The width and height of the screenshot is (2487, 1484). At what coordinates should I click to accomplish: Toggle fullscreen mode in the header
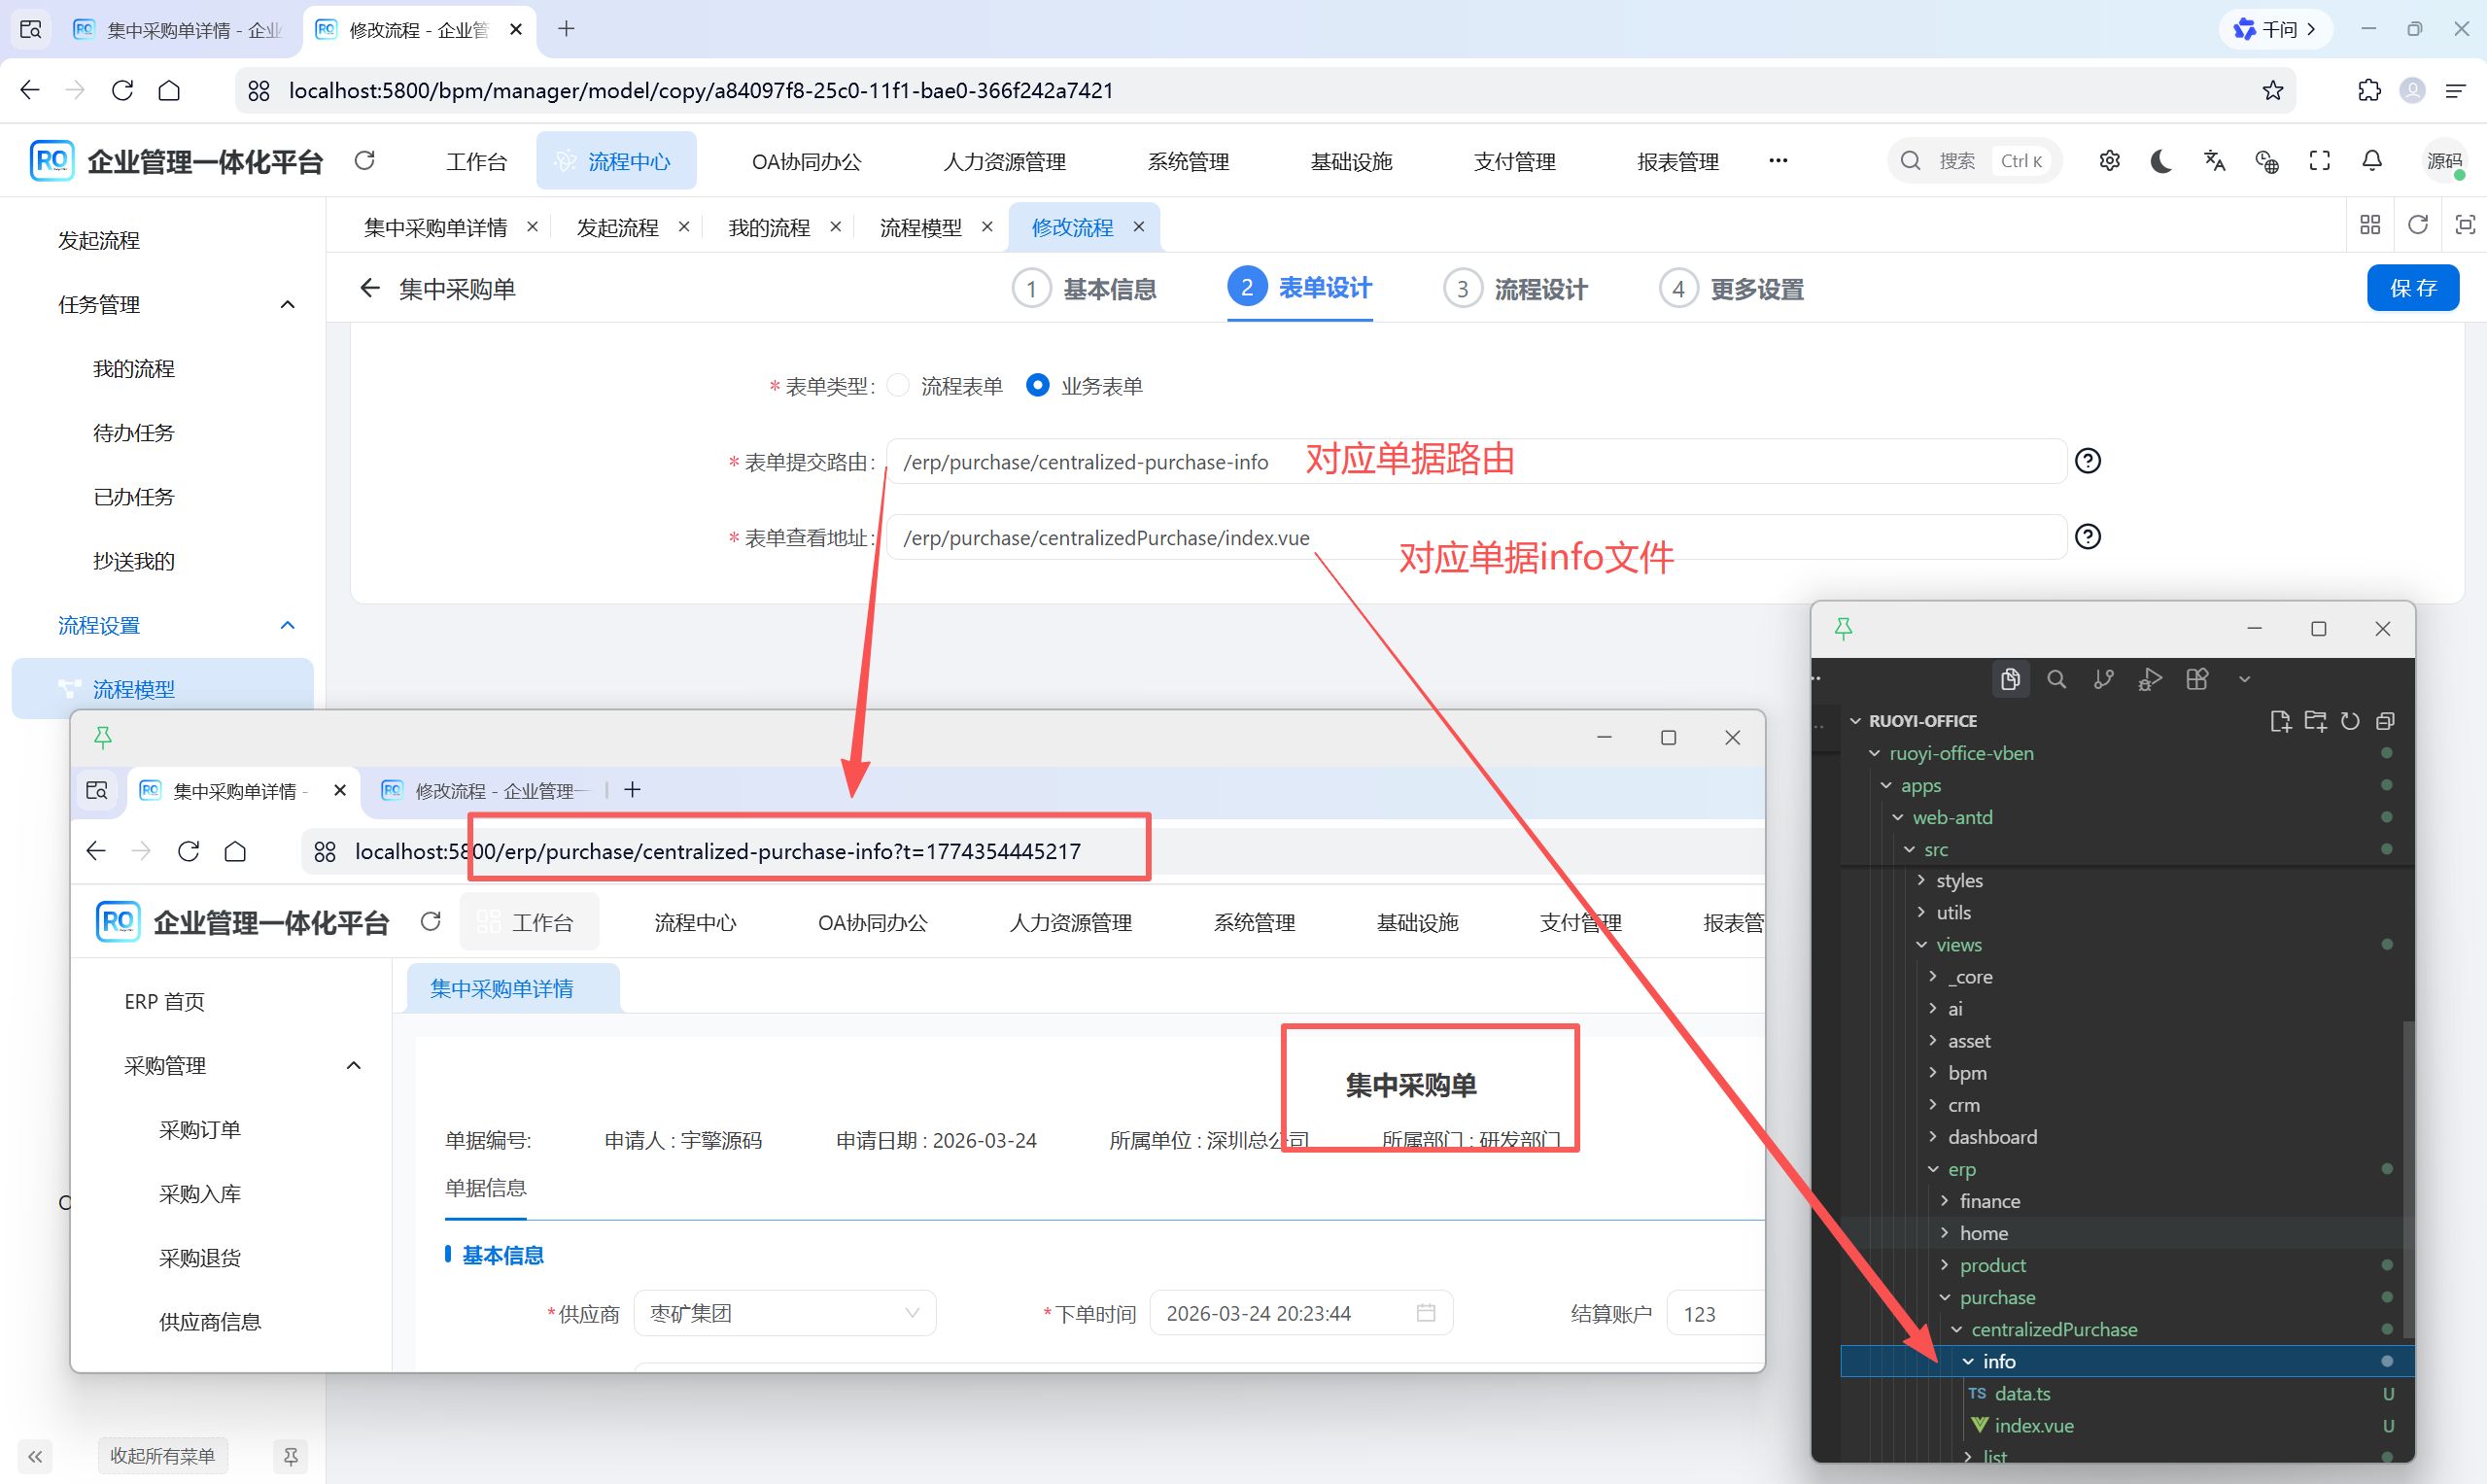(2320, 160)
